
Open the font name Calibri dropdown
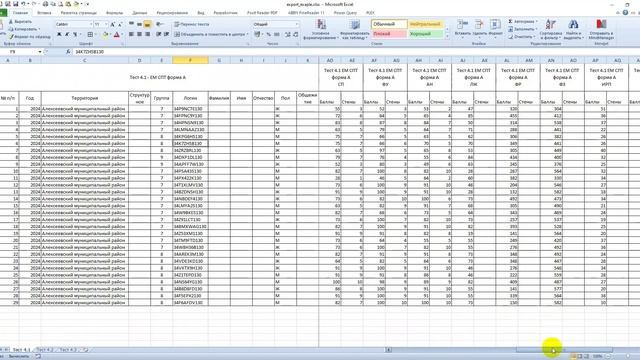click(91, 24)
